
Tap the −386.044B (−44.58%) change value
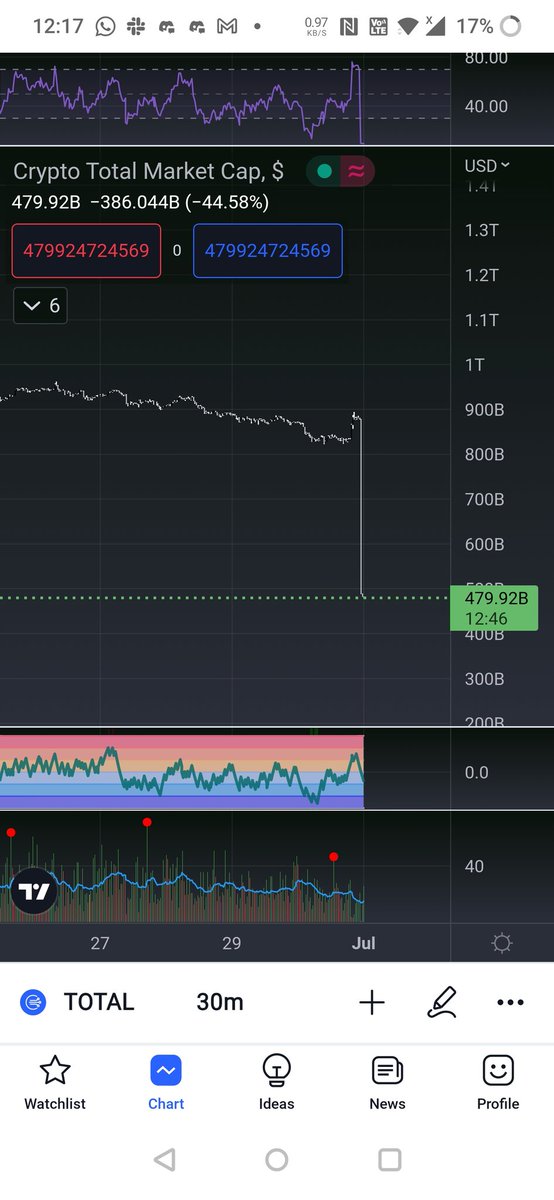coord(179,202)
